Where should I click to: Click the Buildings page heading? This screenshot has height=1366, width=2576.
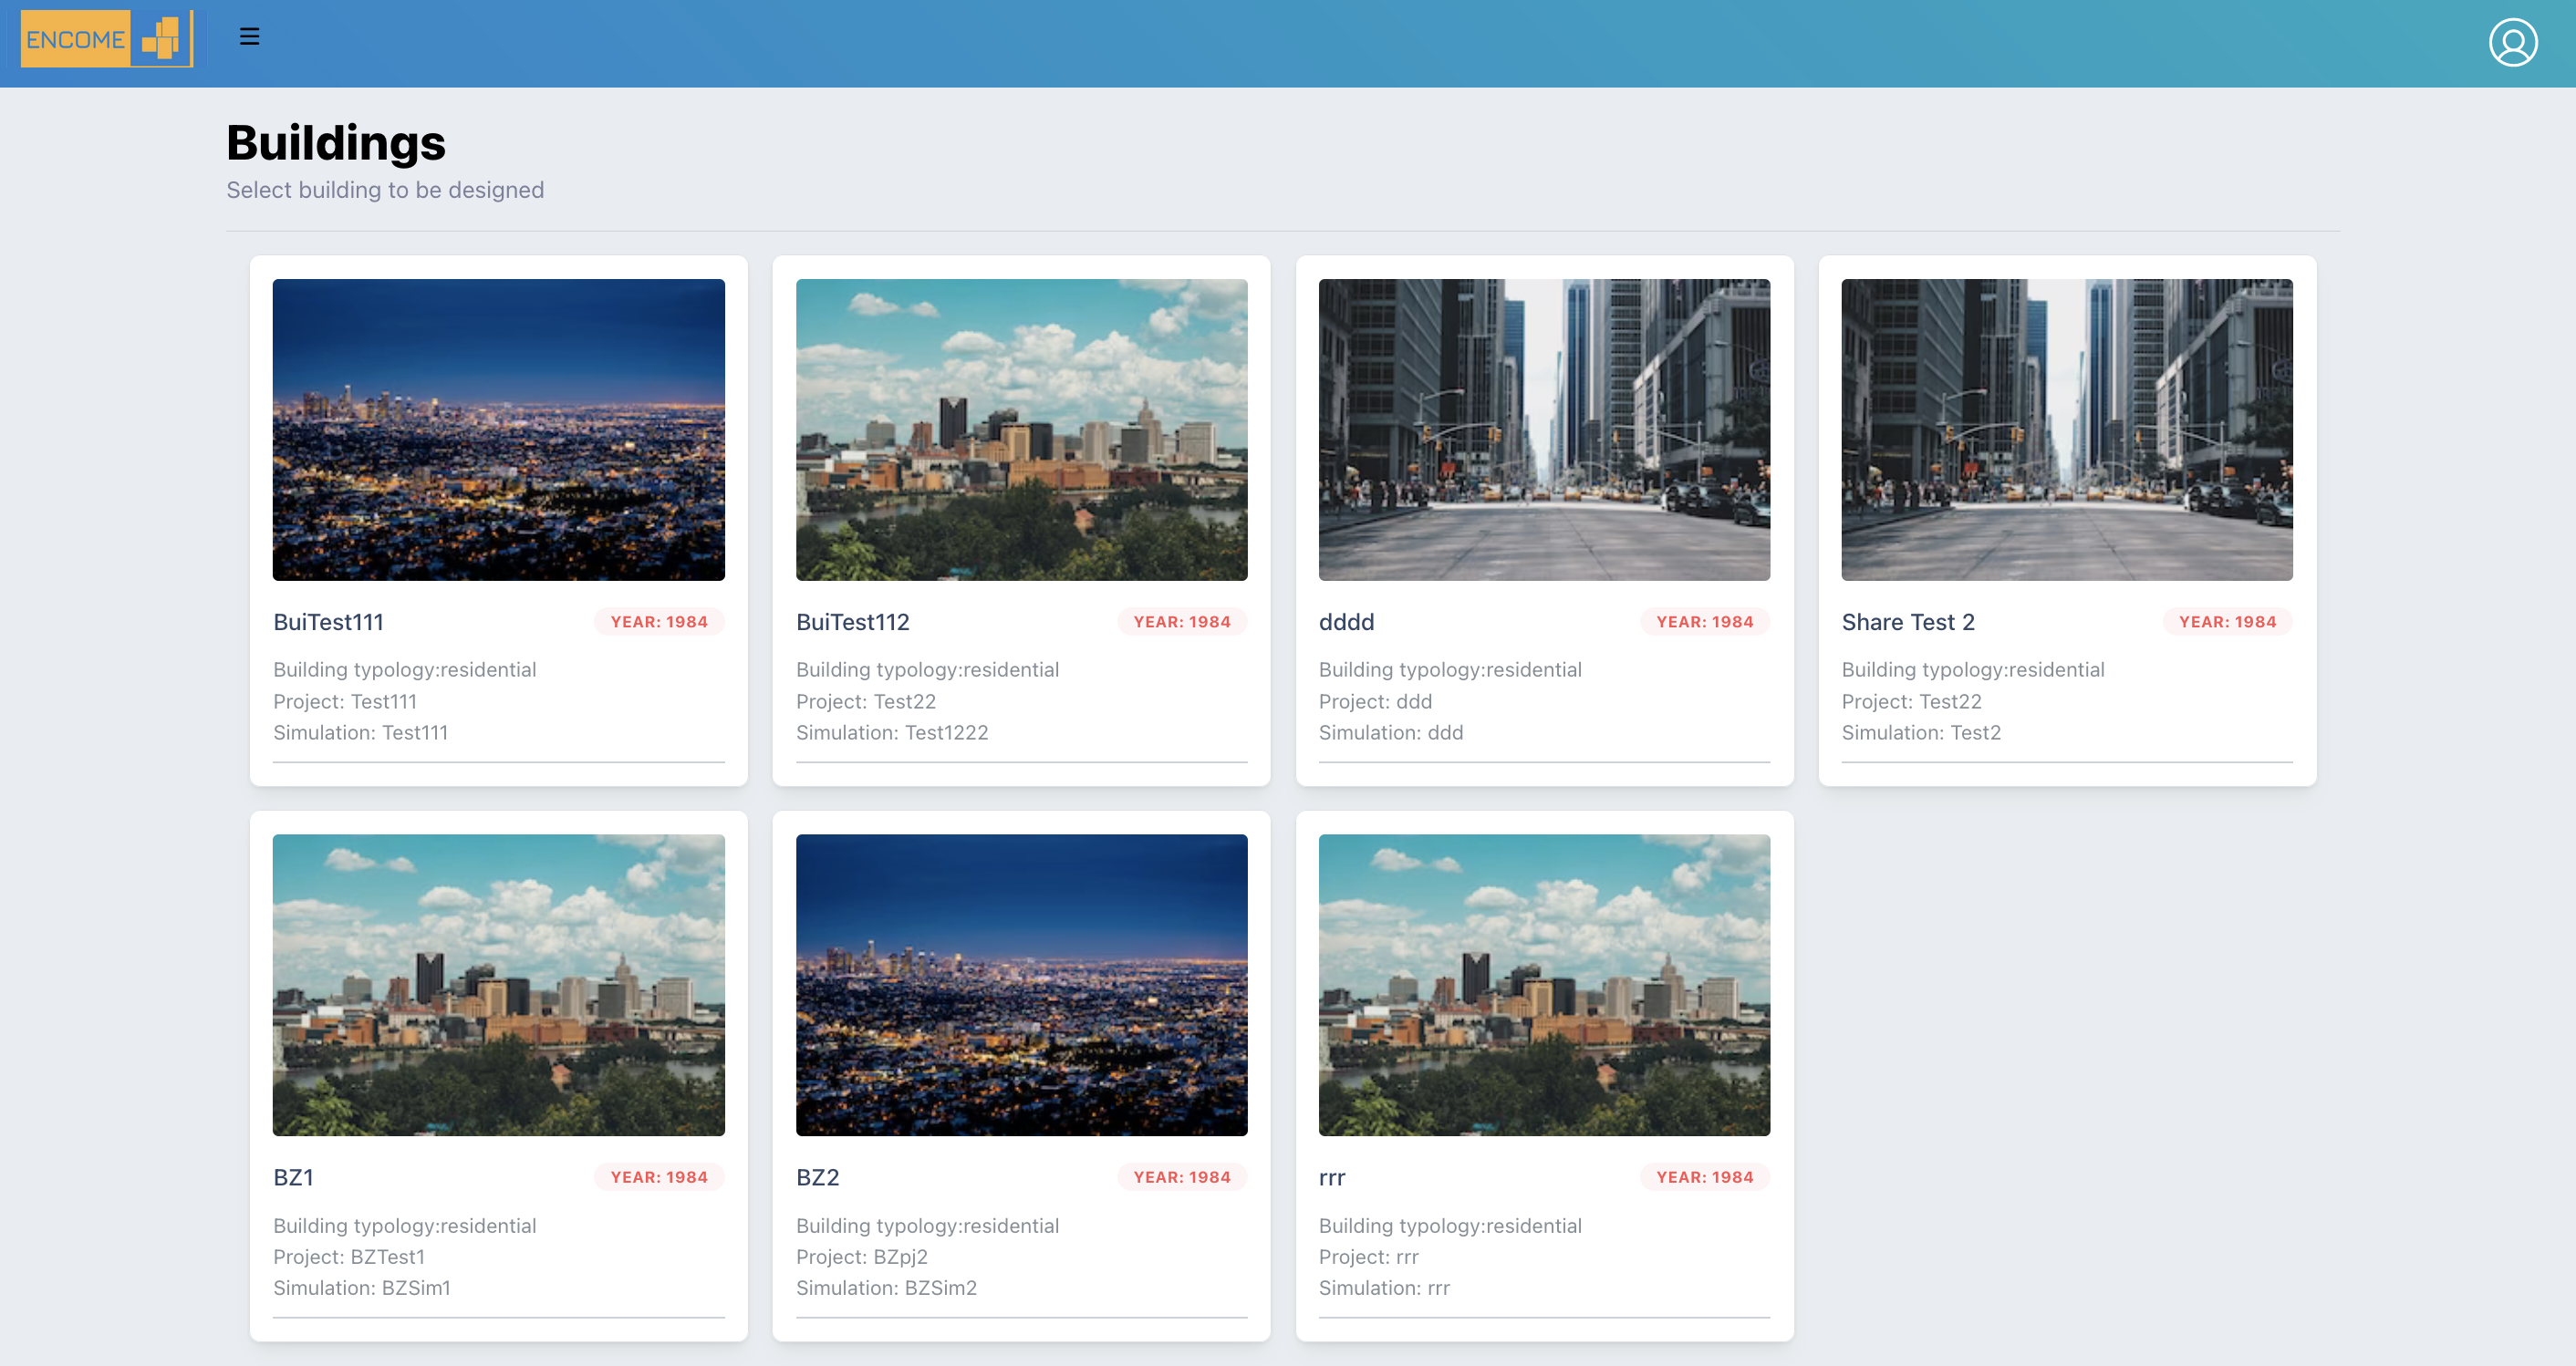coord(336,143)
